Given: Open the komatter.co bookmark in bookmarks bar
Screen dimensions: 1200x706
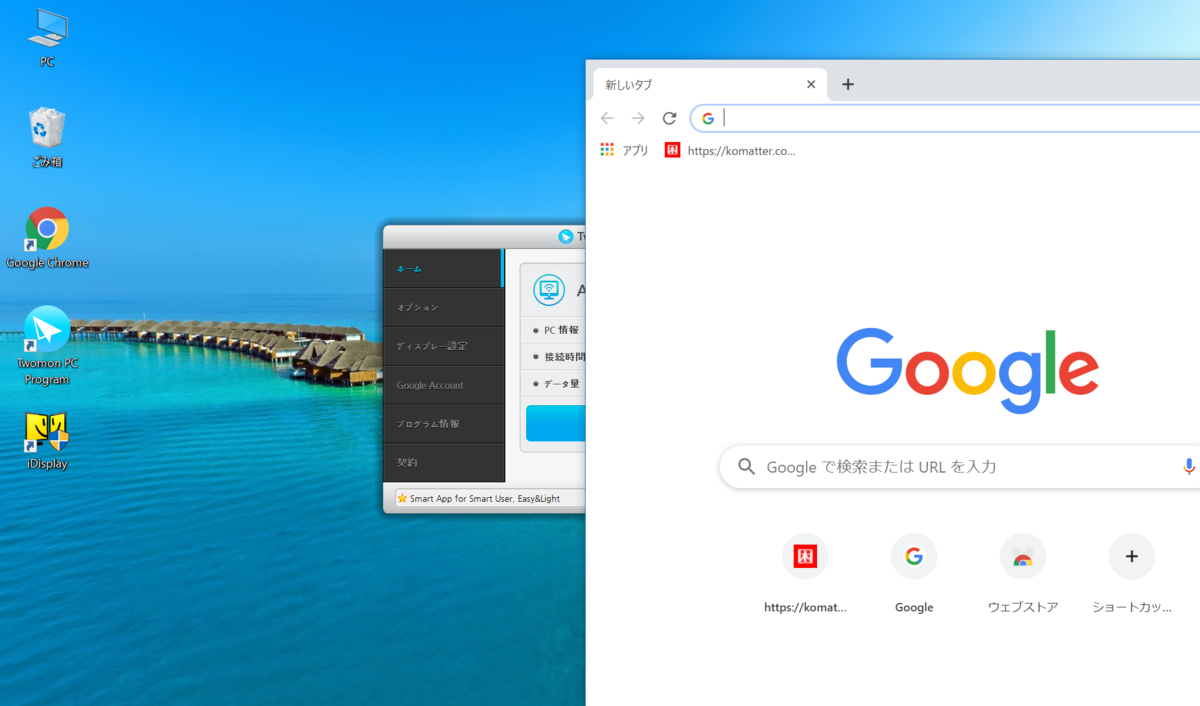Looking at the screenshot, I should 730,150.
